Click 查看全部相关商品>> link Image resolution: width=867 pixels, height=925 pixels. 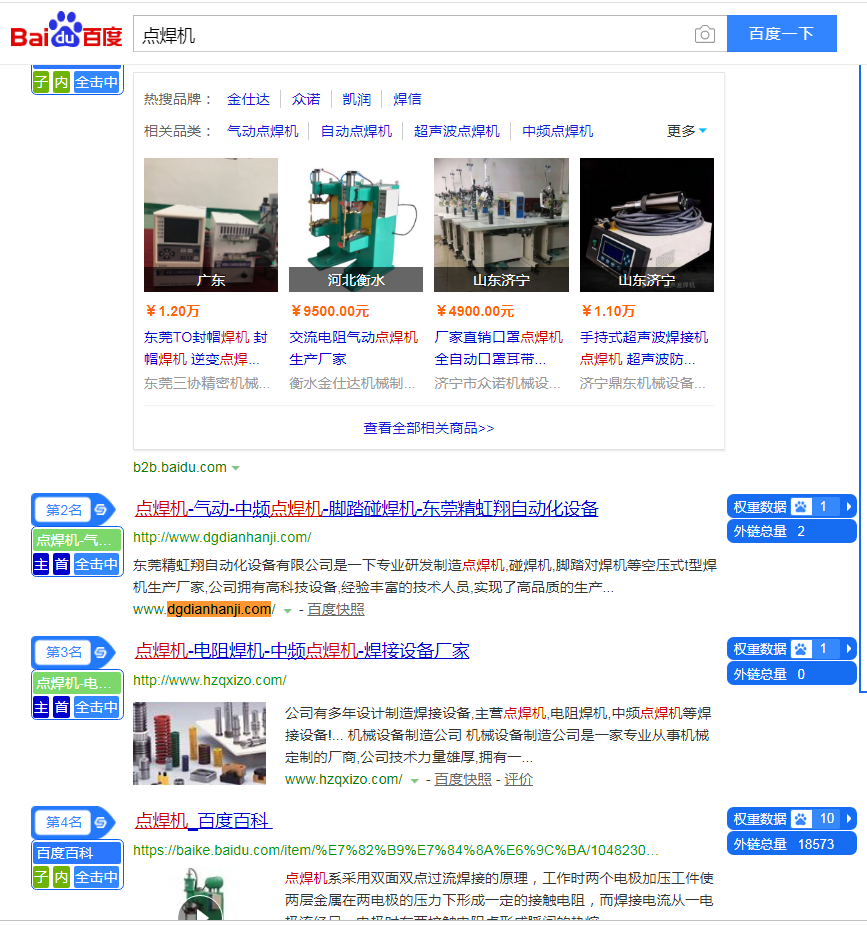429,428
